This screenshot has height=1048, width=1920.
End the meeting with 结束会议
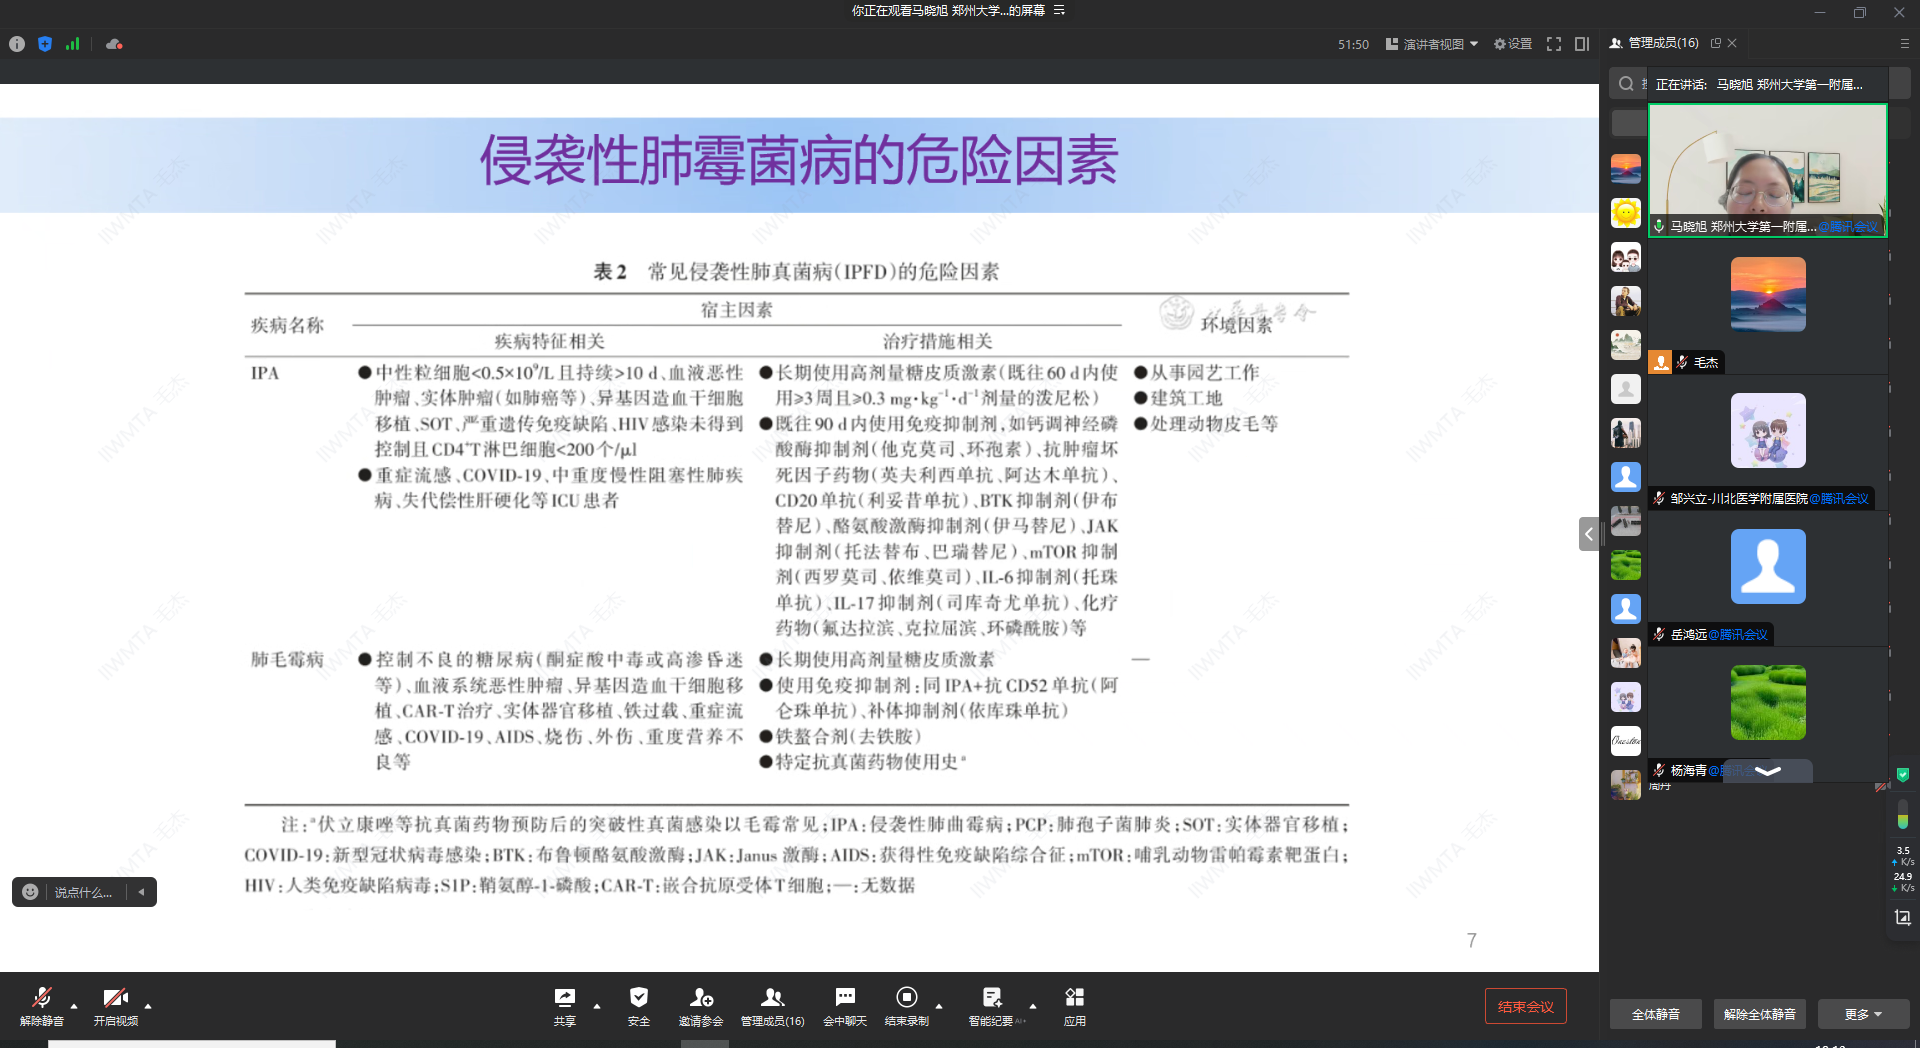[1524, 1005]
